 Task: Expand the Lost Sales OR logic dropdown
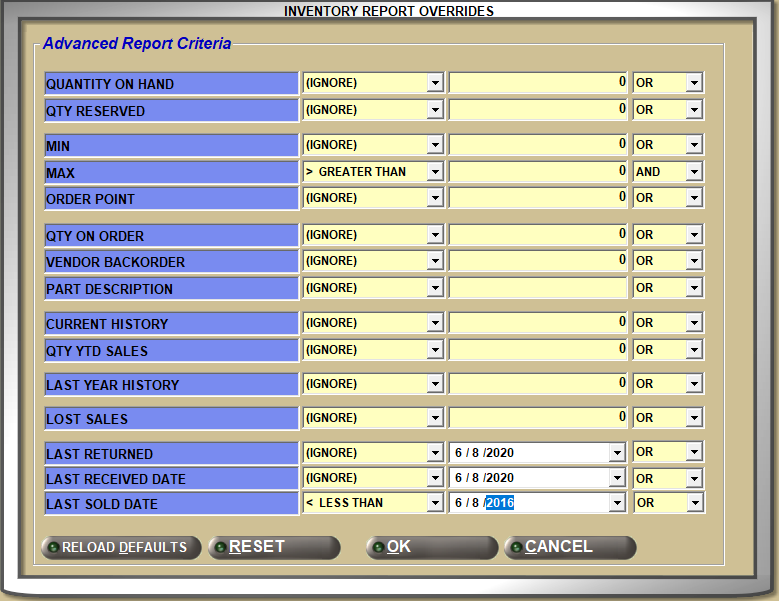694,418
